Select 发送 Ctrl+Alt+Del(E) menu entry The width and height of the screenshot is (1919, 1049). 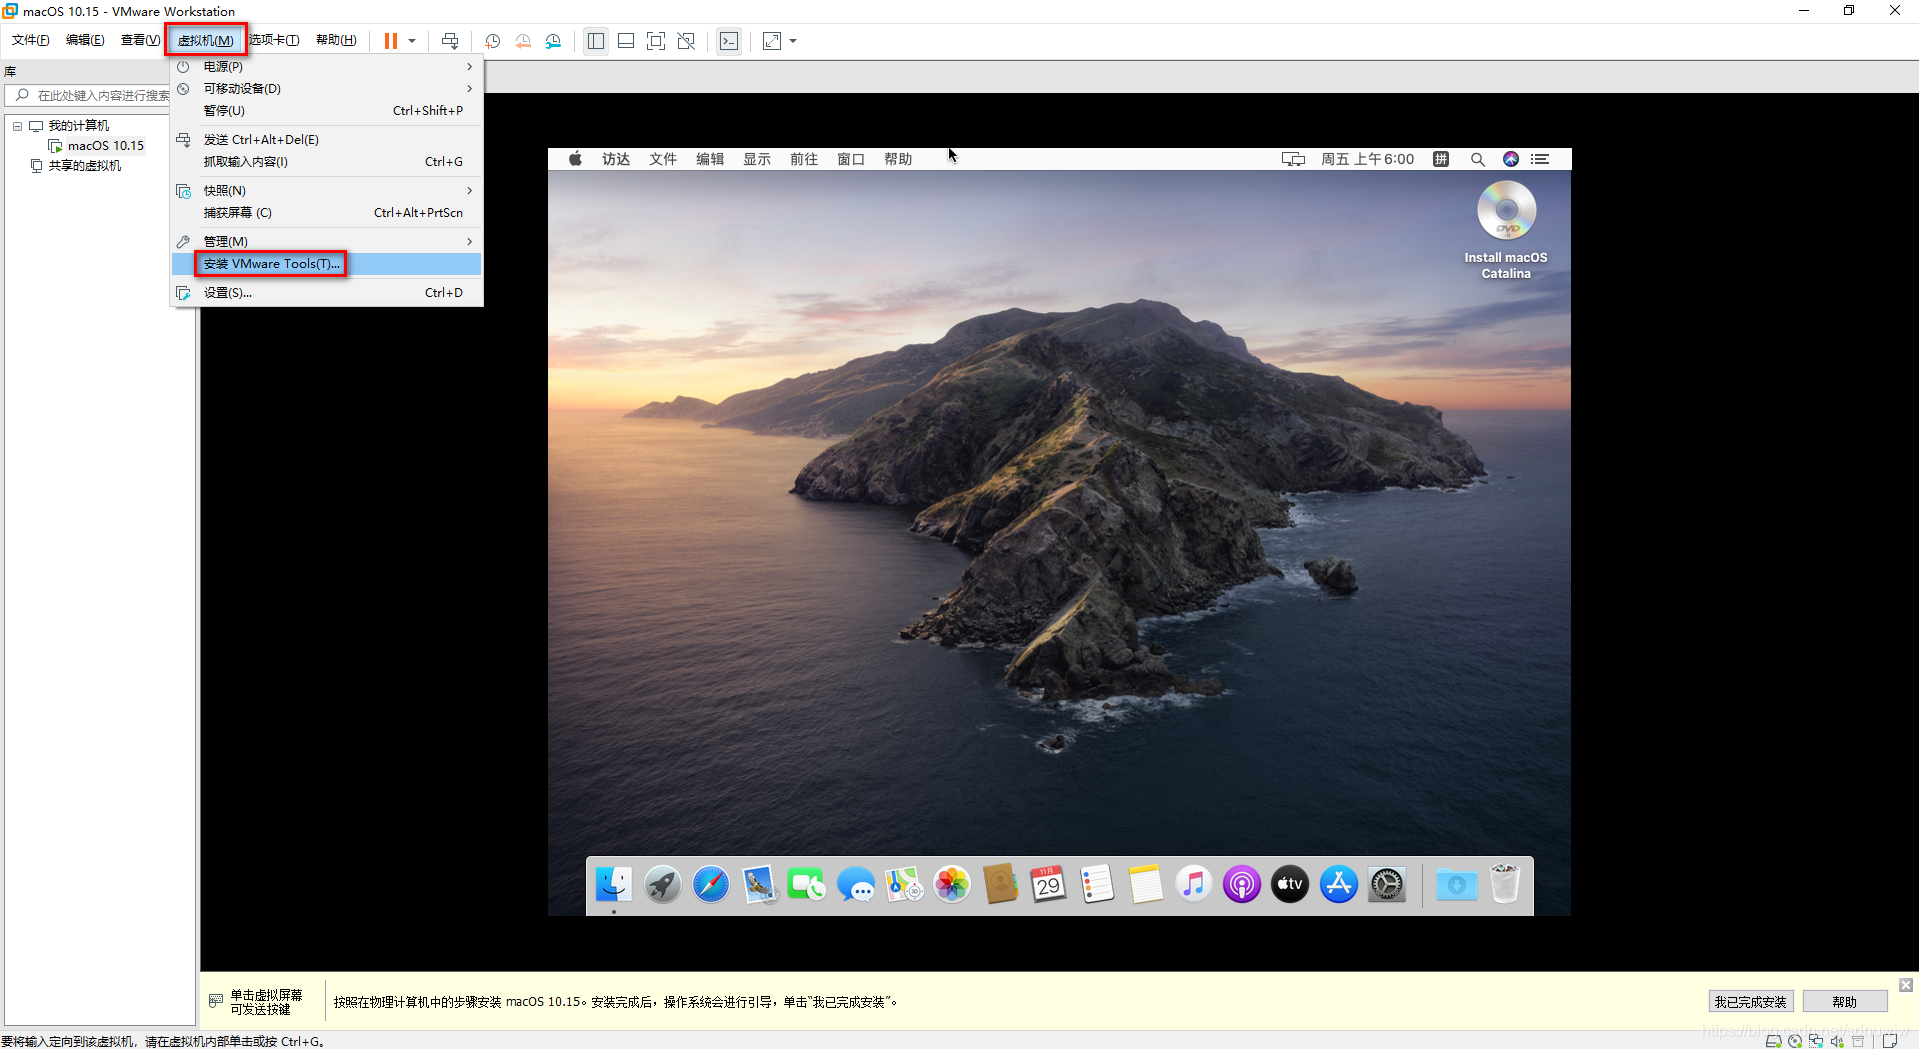(327, 140)
